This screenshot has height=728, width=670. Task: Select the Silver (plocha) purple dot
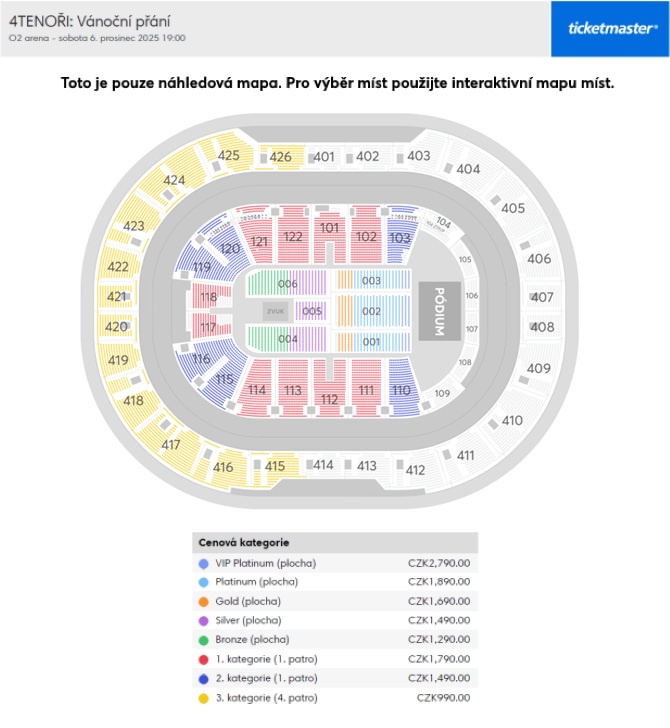tap(204, 620)
